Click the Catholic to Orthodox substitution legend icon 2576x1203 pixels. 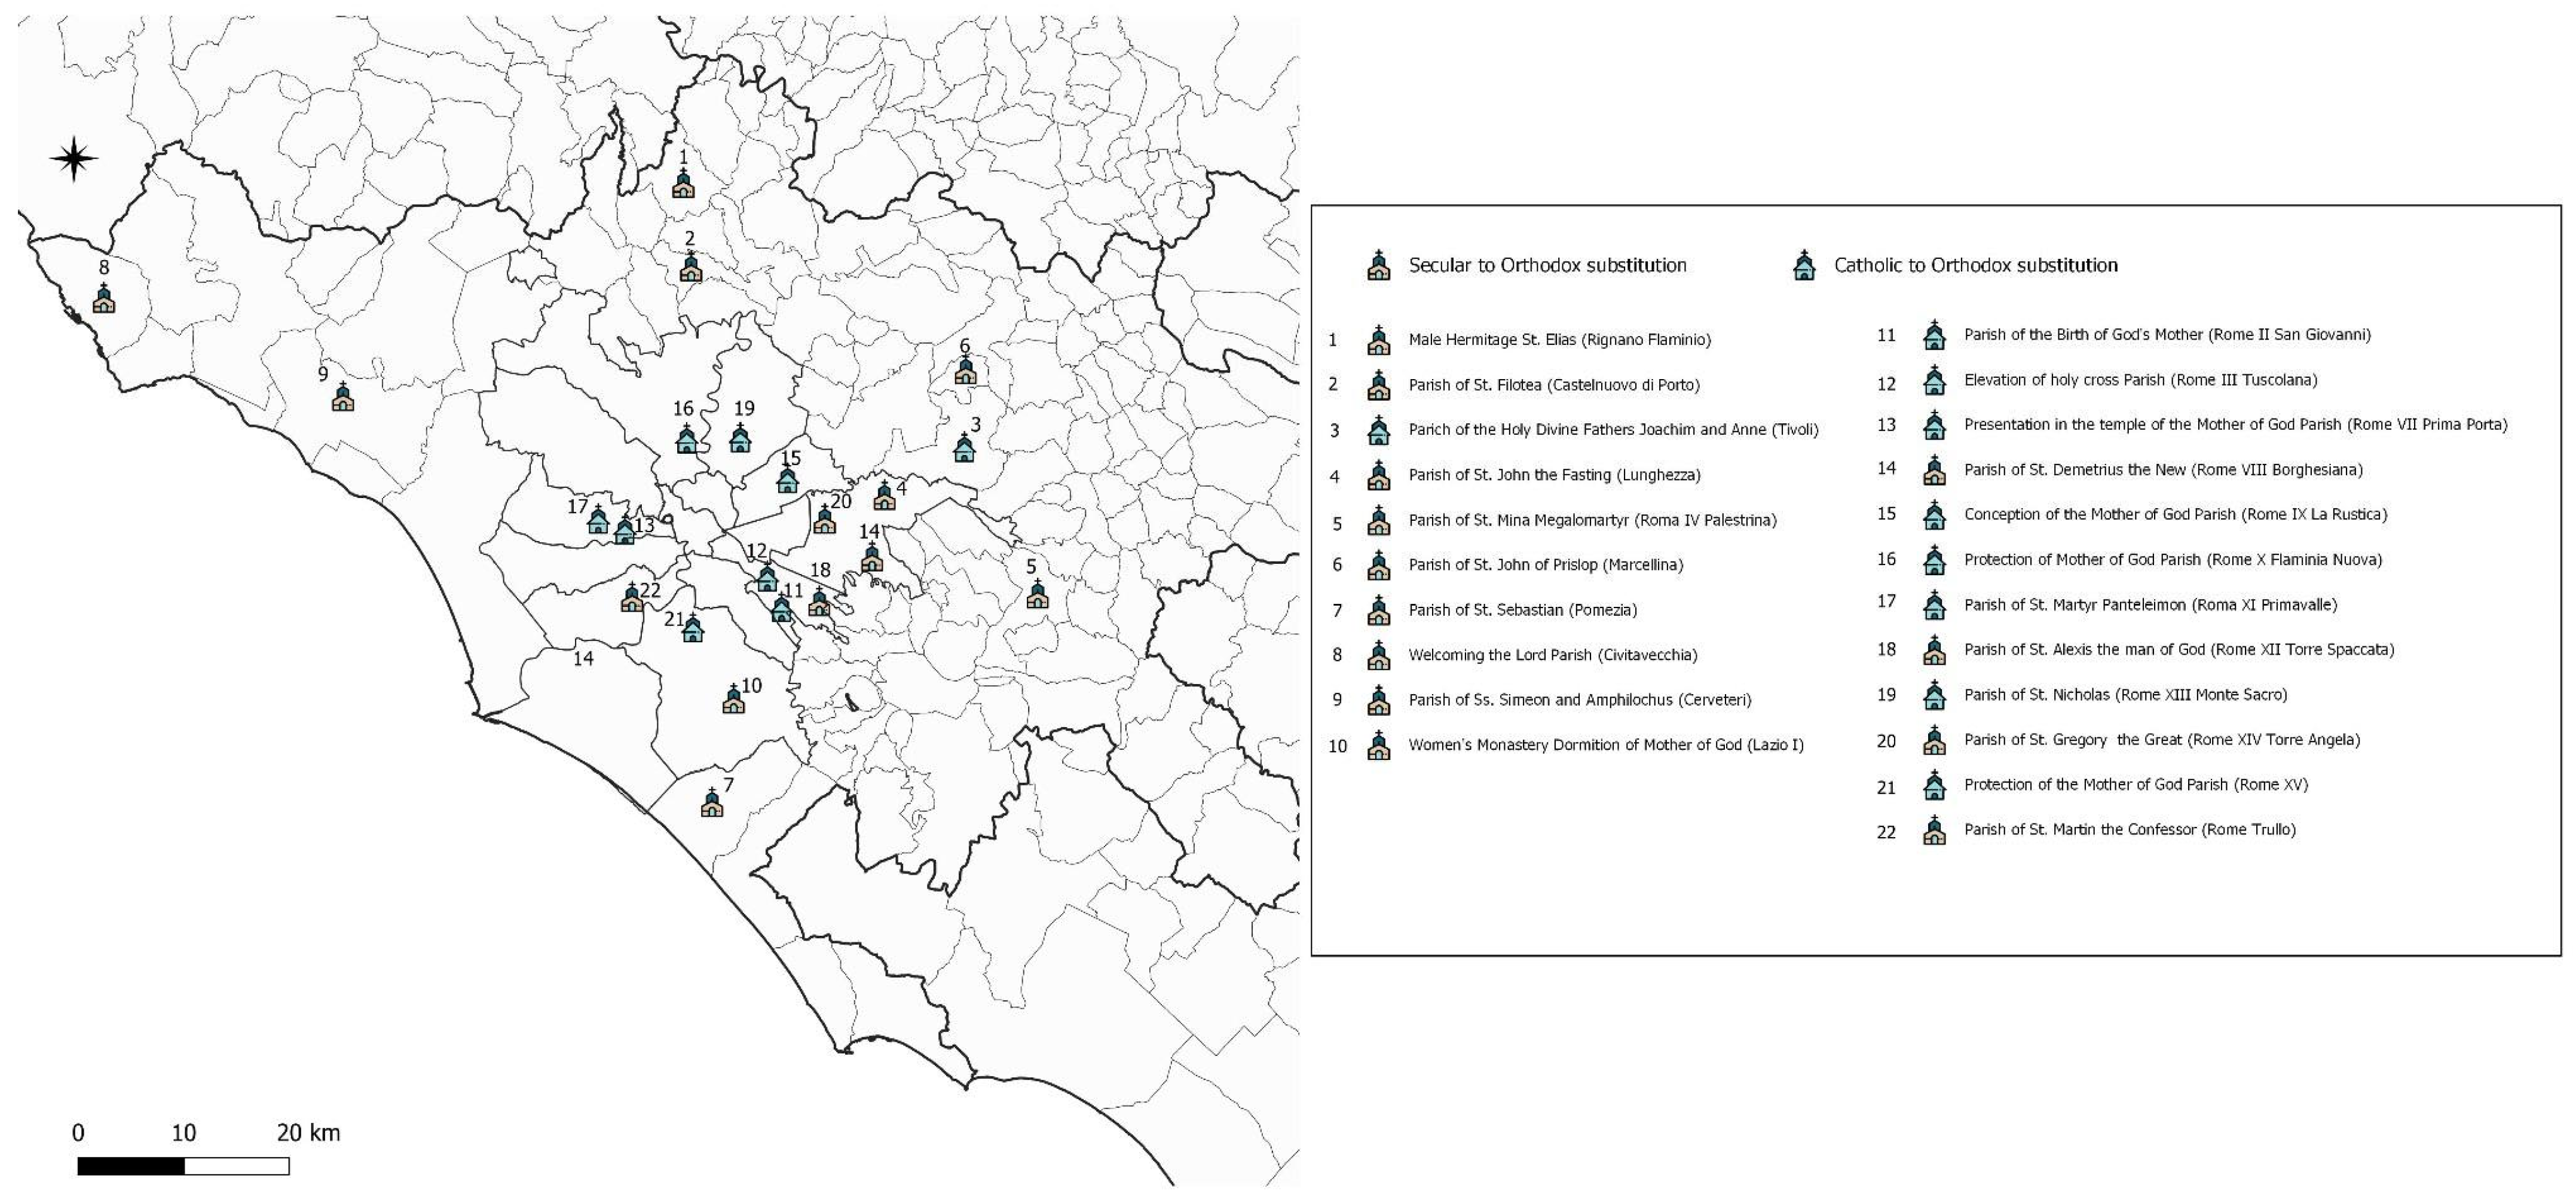(1804, 266)
